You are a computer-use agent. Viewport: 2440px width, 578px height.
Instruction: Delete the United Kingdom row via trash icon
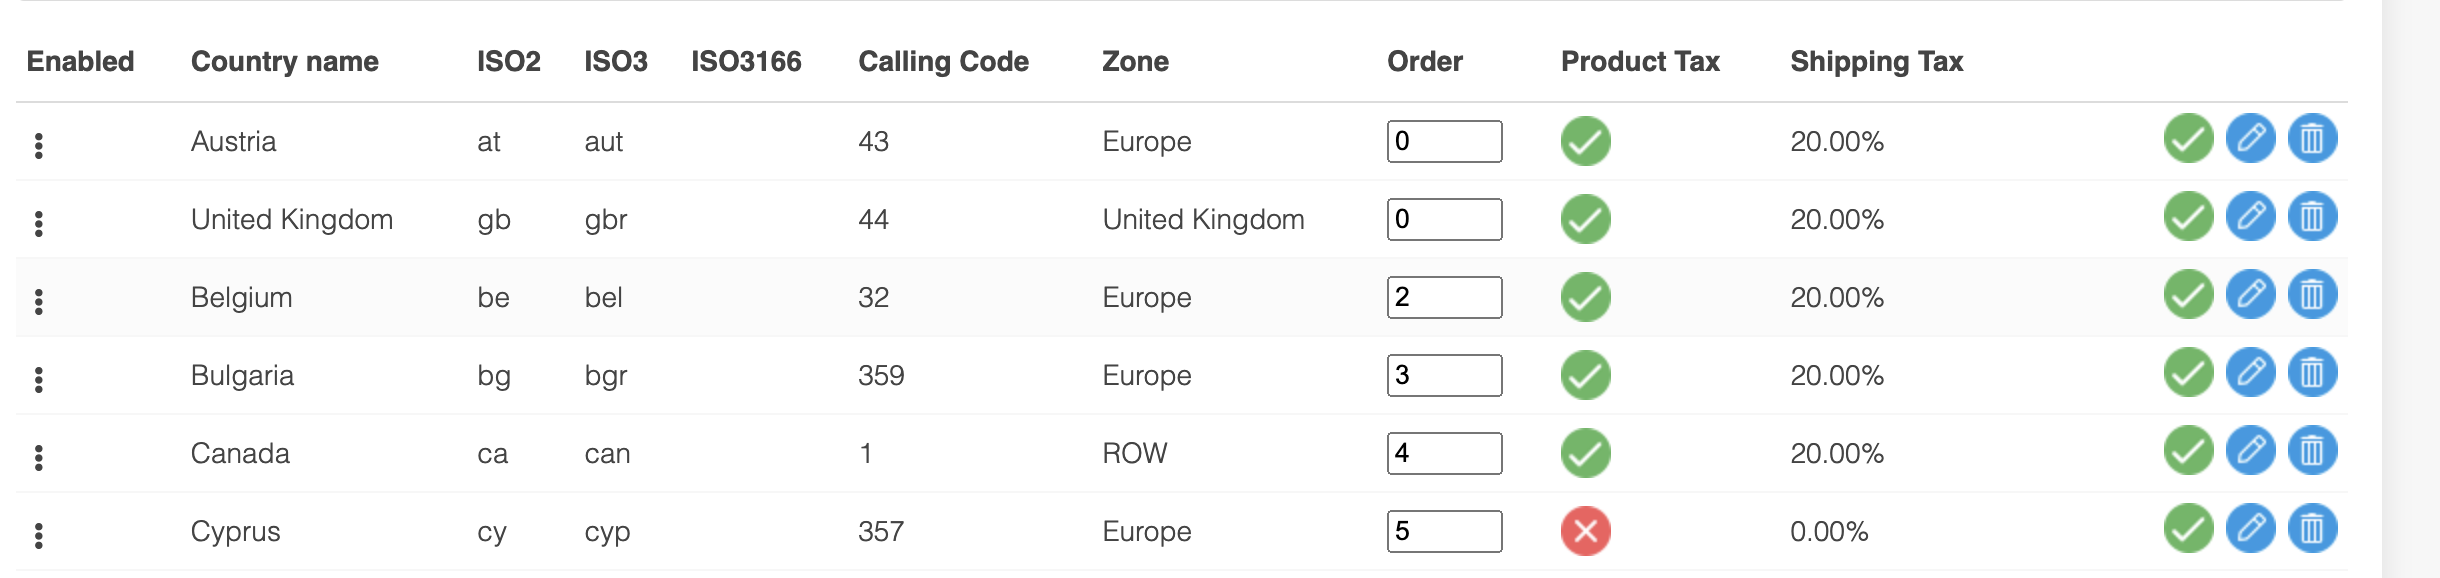(2312, 216)
